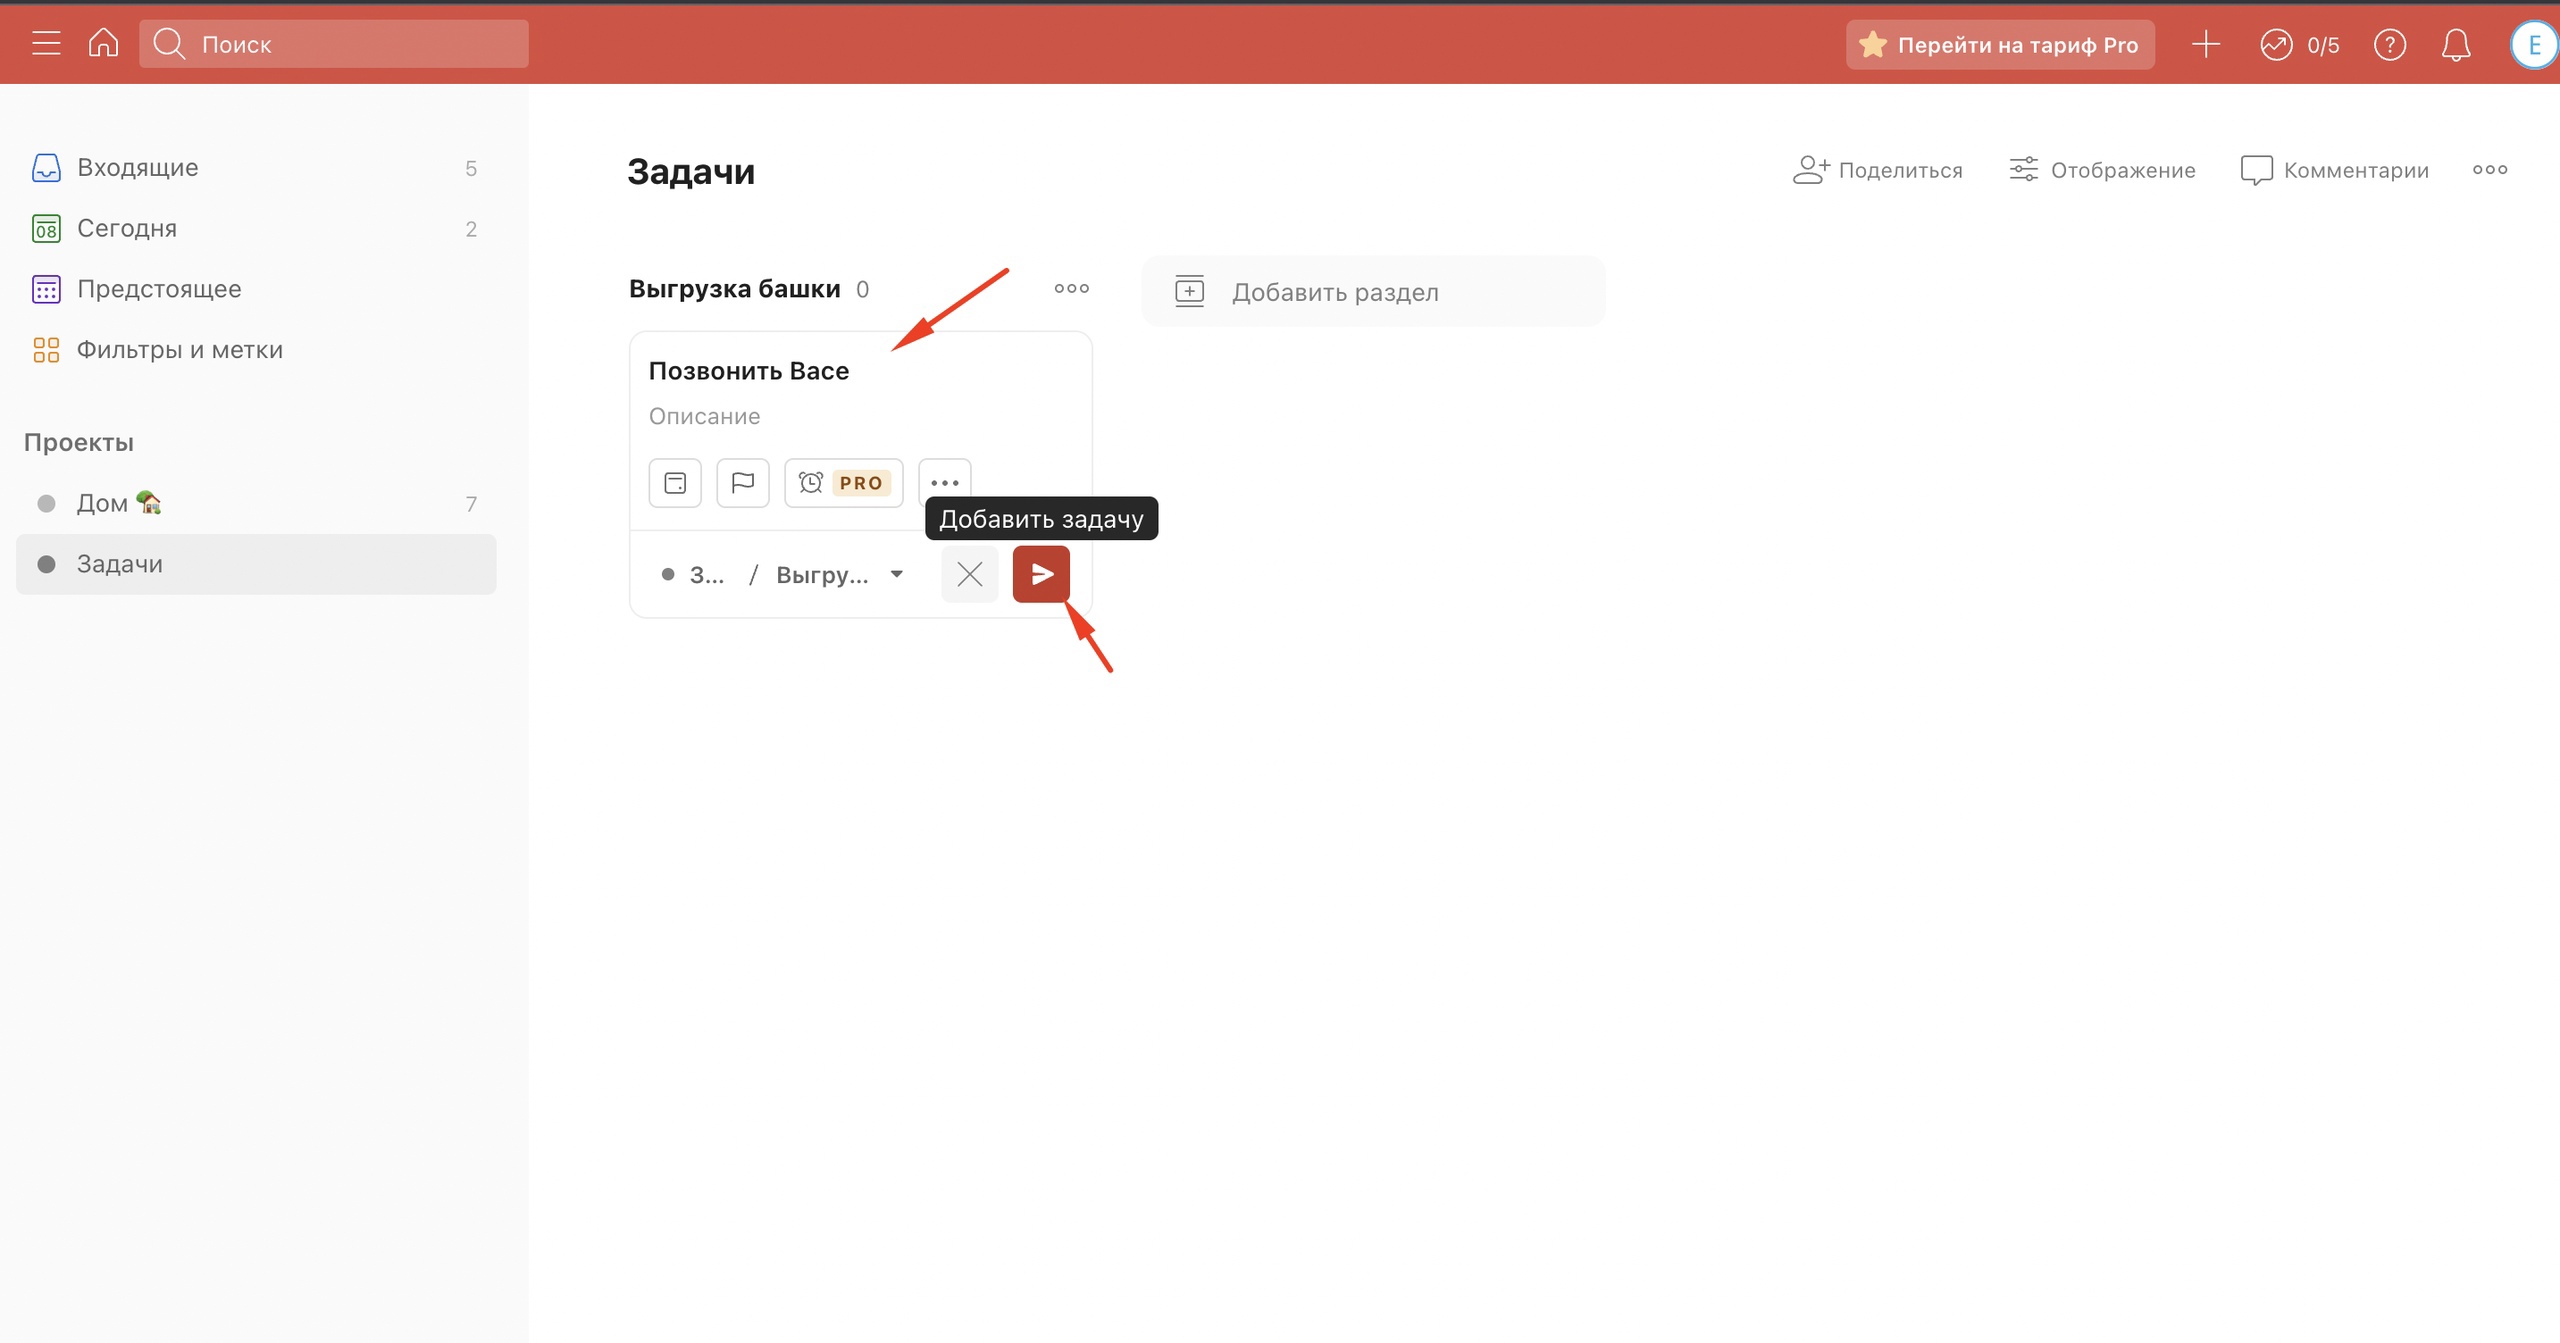
Task: Go to the home view
Action: (x=103, y=43)
